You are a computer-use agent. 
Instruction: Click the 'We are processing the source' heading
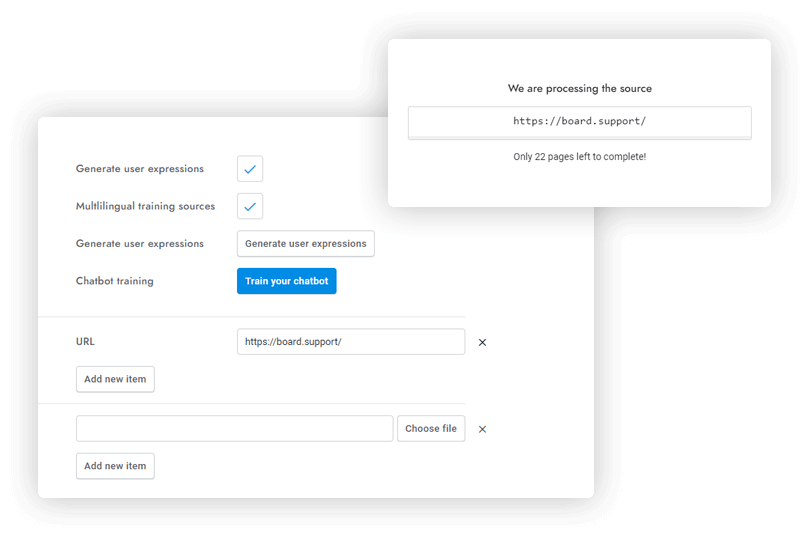(x=579, y=89)
